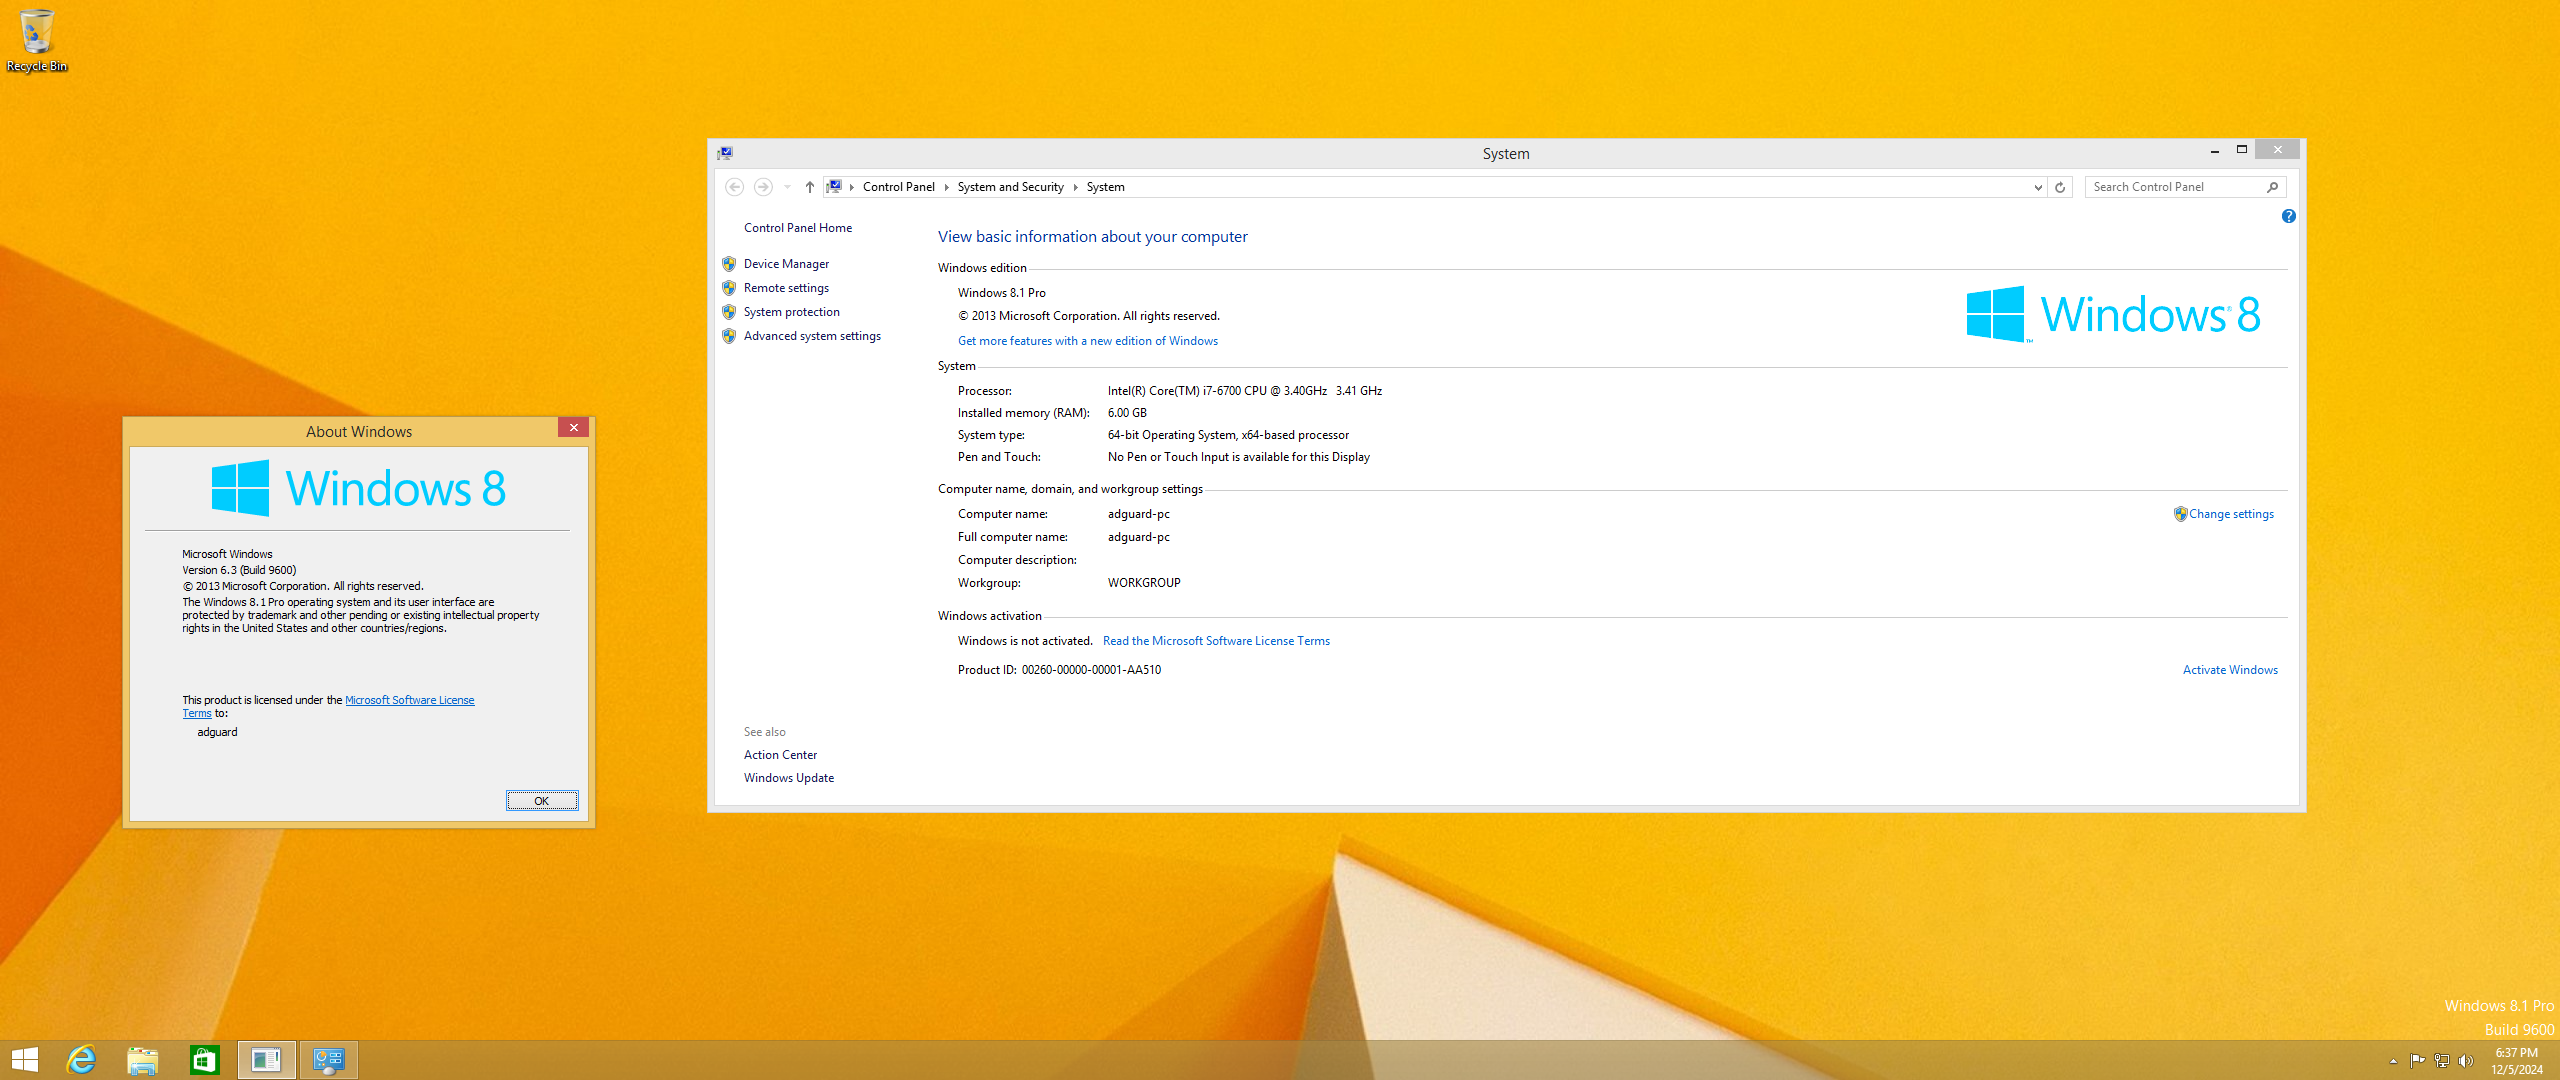This screenshot has height=1080, width=2560.
Task: Select Control Panel breadcrumb
Action: (x=898, y=187)
